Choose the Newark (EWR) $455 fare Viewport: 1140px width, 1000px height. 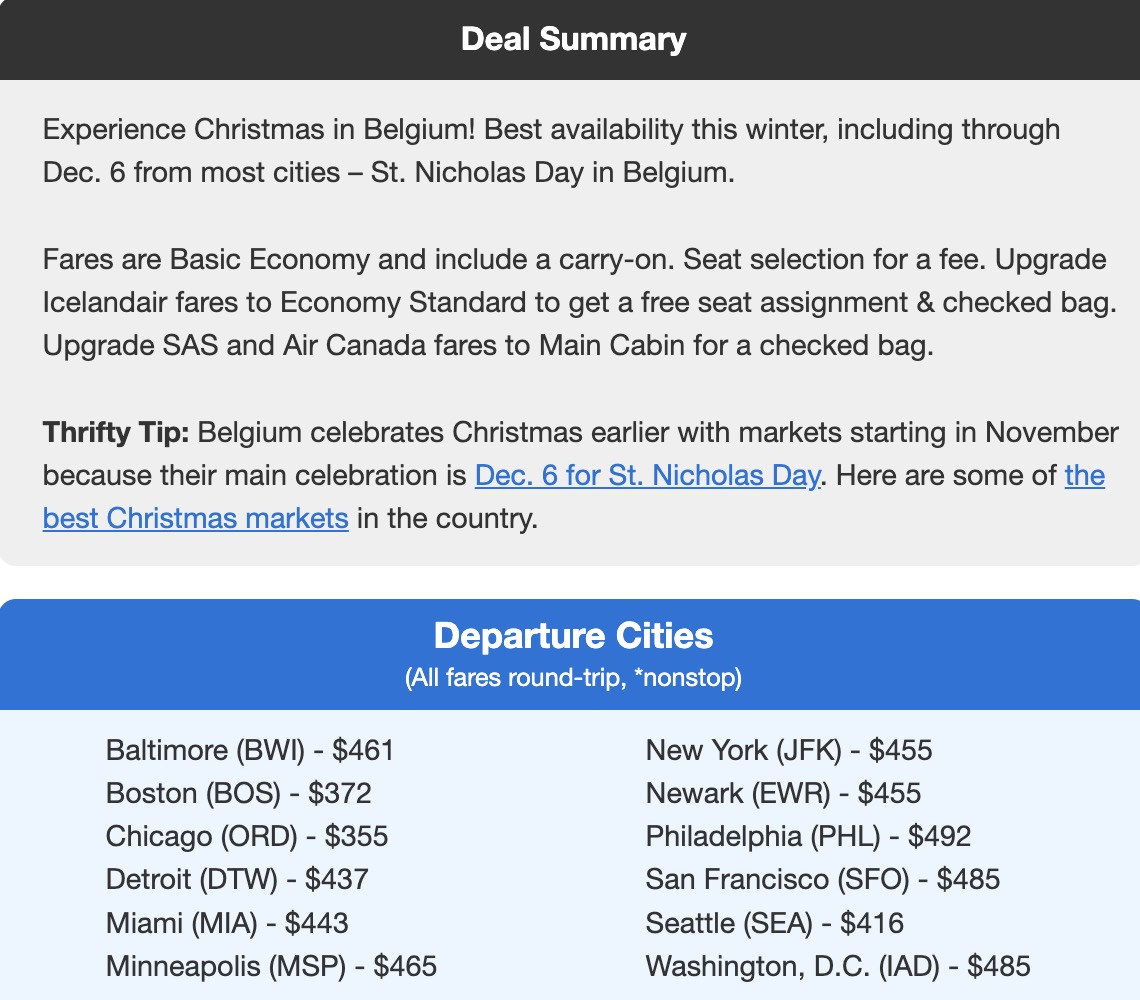[783, 793]
